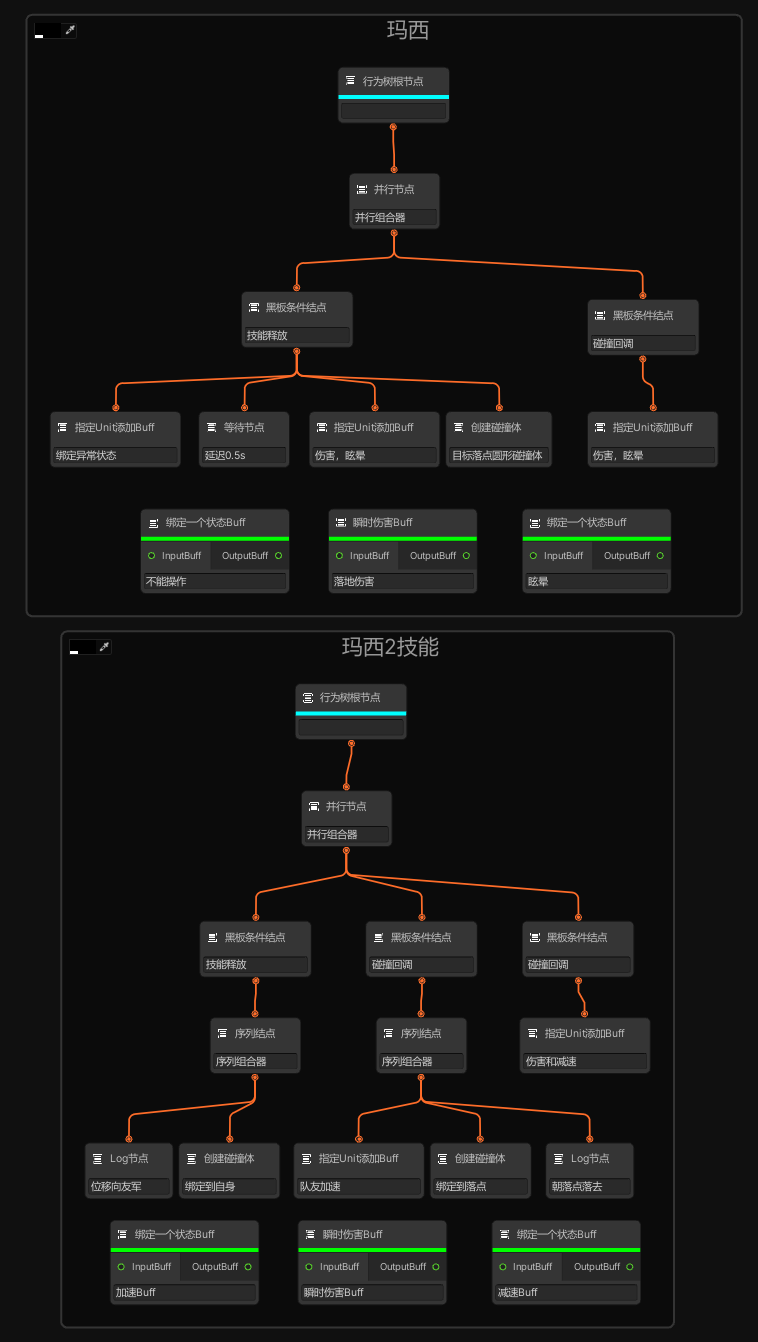758x1342 pixels.
Task: Click the icon of the 状态Buff node with 眩晕
Action: pos(534,522)
